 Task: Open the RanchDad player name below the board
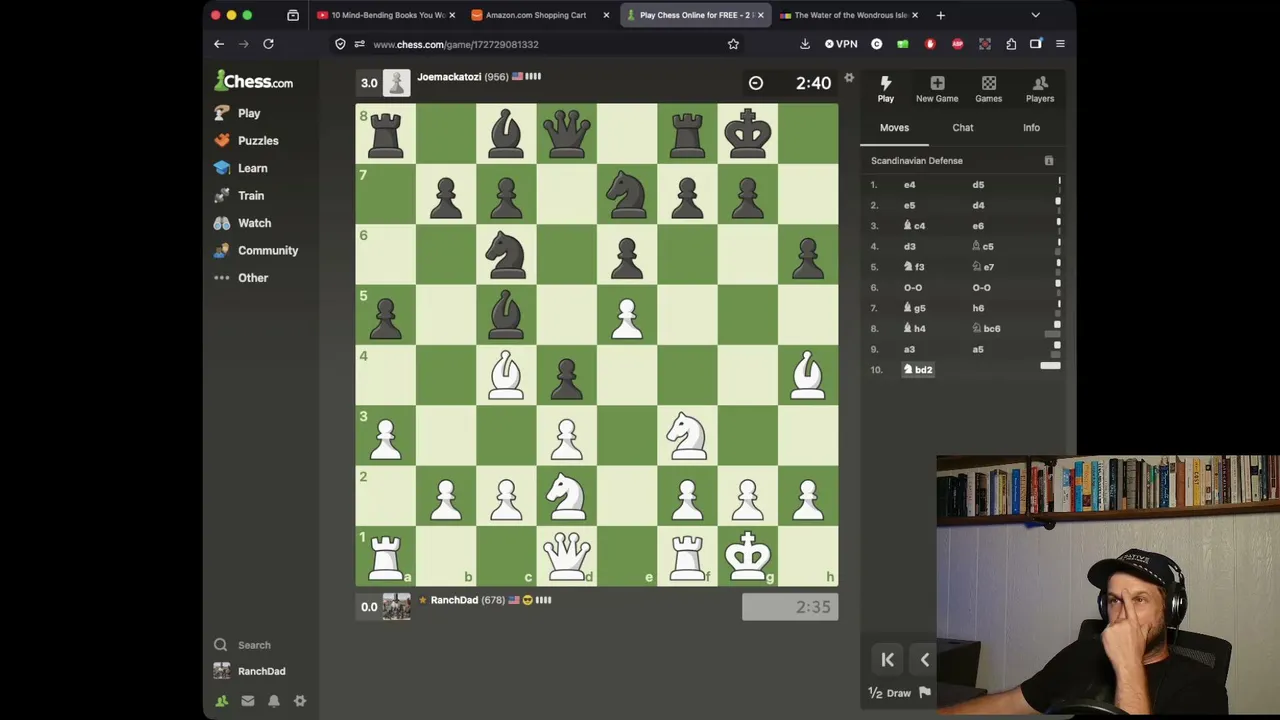pyautogui.click(x=454, y=600)
